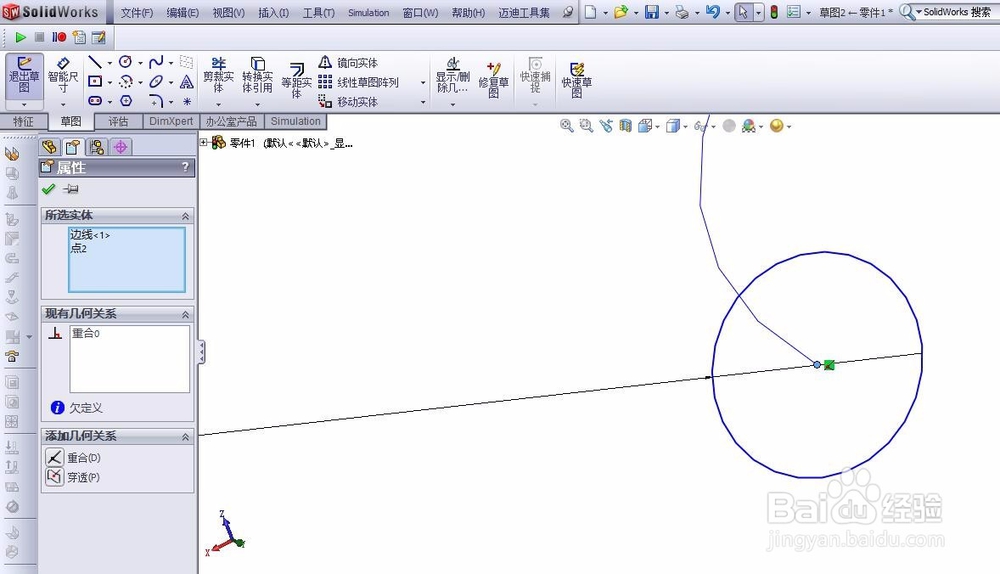
Task: Start macro with green play button
Action: click(20, 38)
